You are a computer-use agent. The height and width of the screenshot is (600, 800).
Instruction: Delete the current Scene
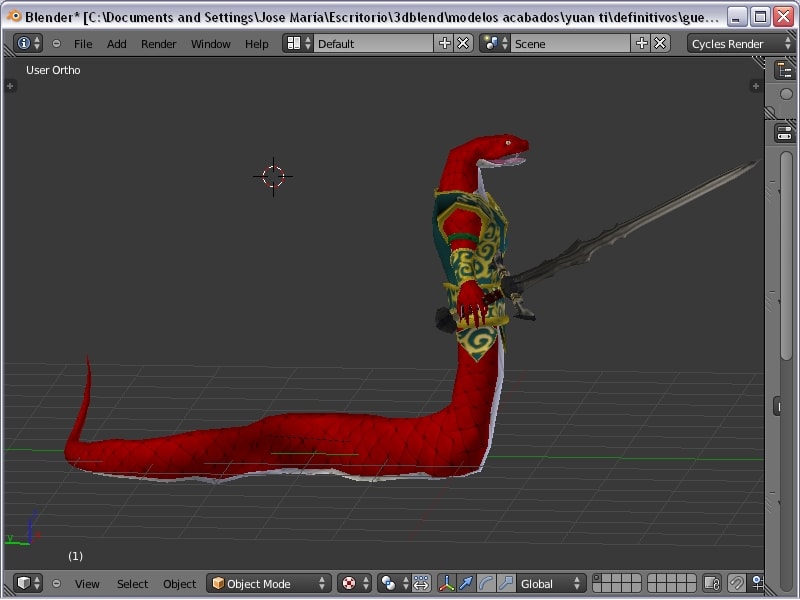coord(660,43)
